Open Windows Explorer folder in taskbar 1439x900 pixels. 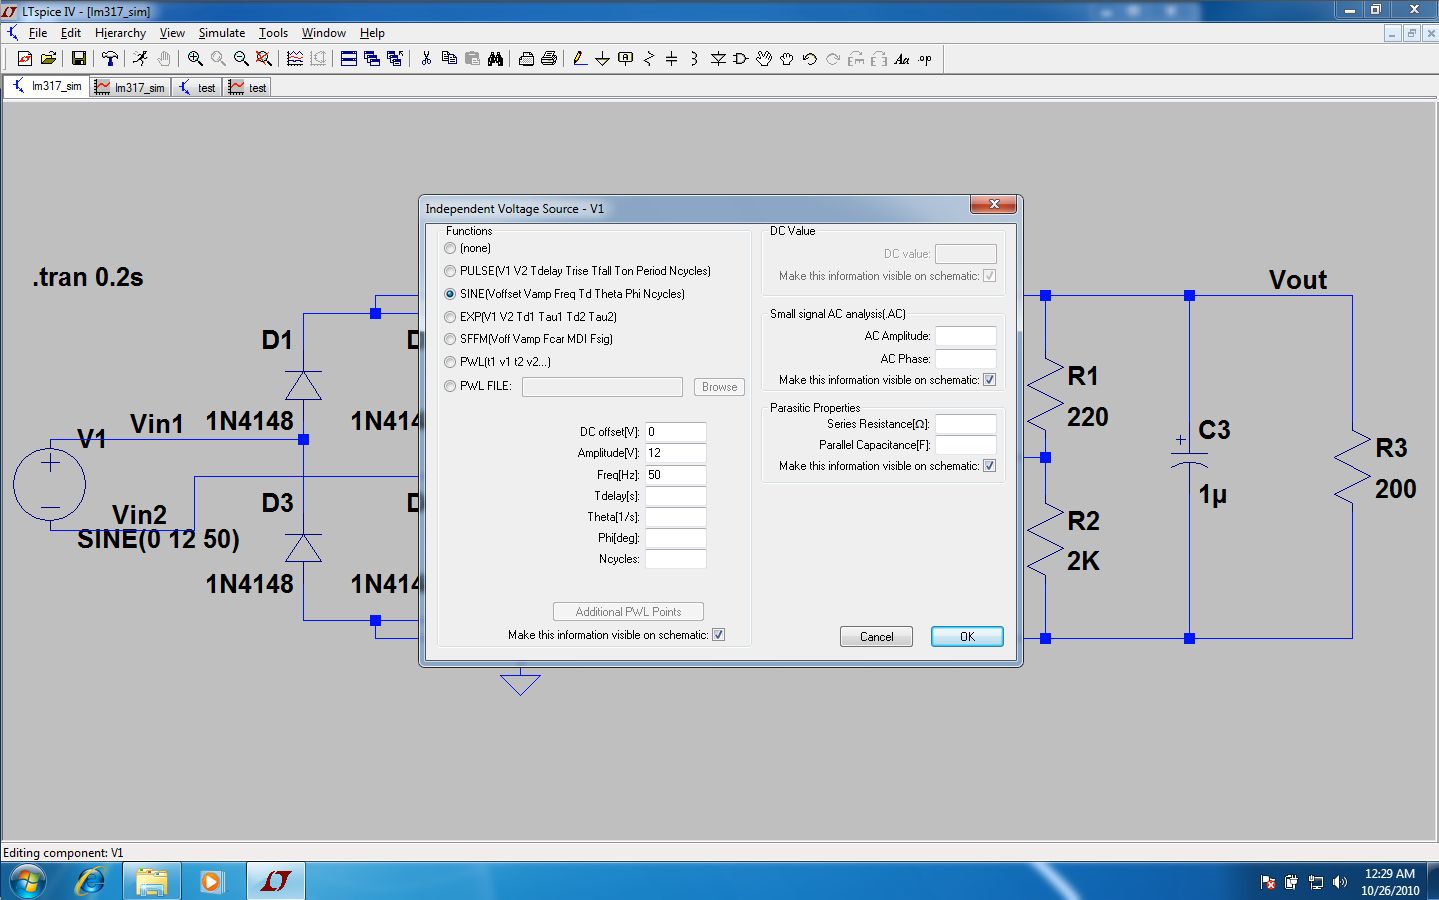[x=151, y=882]
